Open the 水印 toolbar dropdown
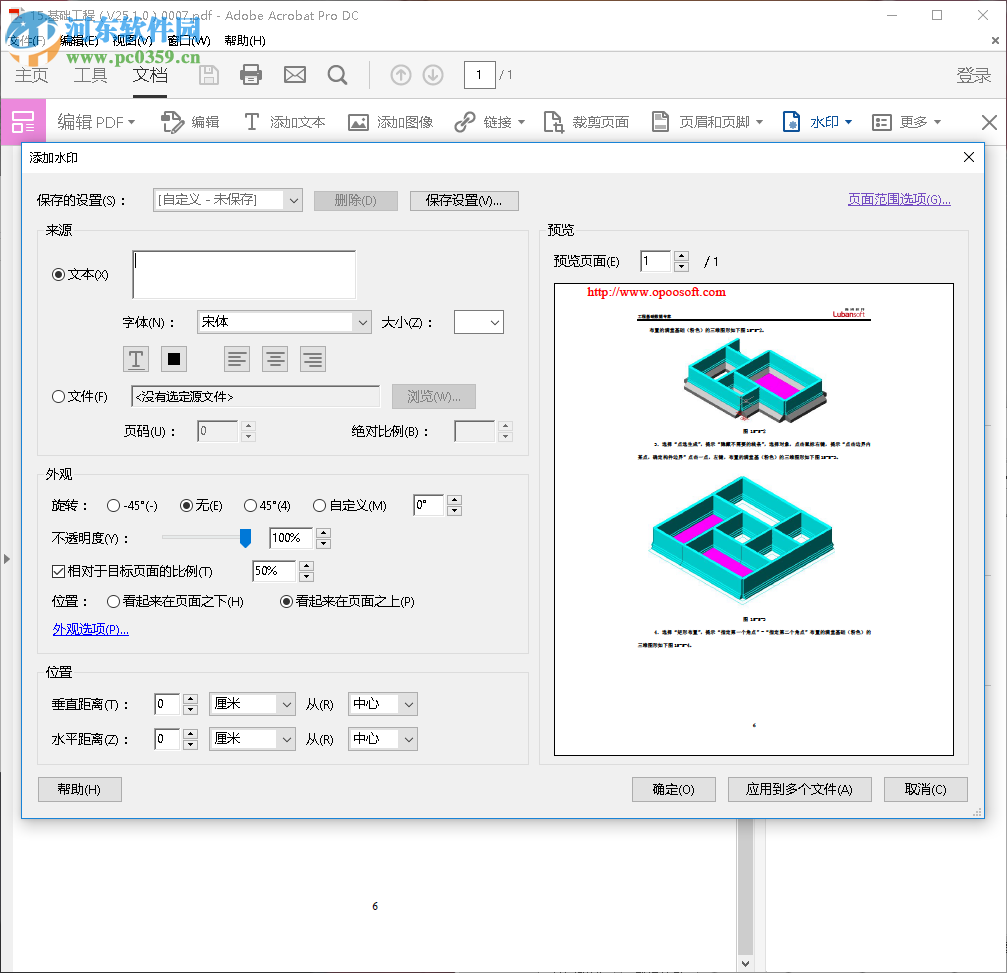The width and height of the screenshot is (1007, 973). coord(826,121)
